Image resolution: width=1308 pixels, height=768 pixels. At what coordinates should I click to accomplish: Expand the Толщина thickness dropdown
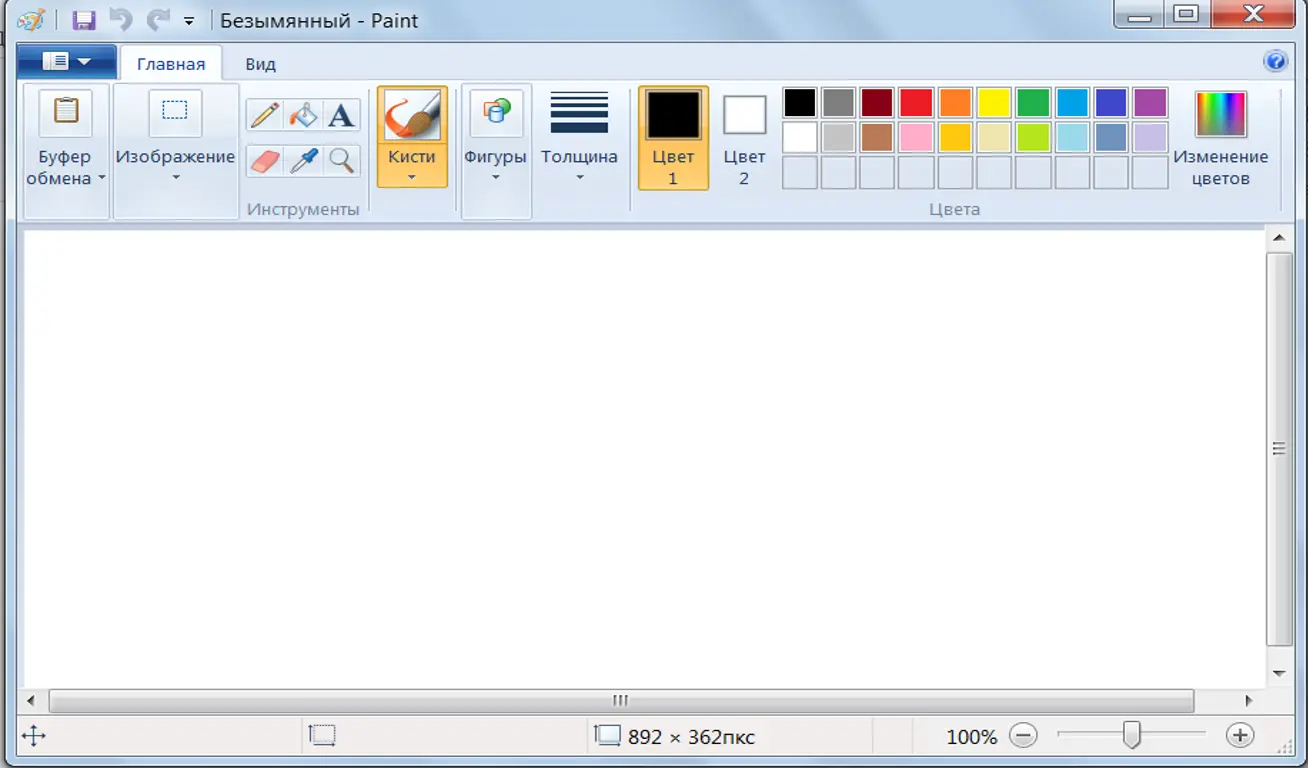(x=579, y=138)
